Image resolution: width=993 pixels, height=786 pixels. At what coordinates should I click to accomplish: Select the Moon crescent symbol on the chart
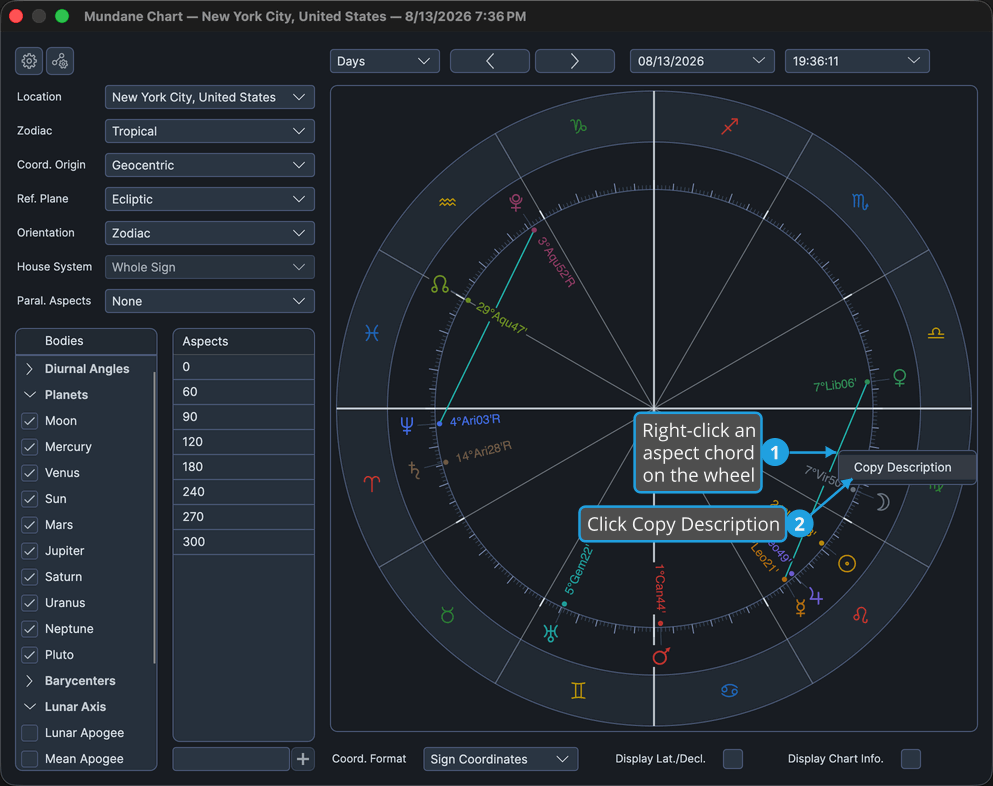coord(883,502)
